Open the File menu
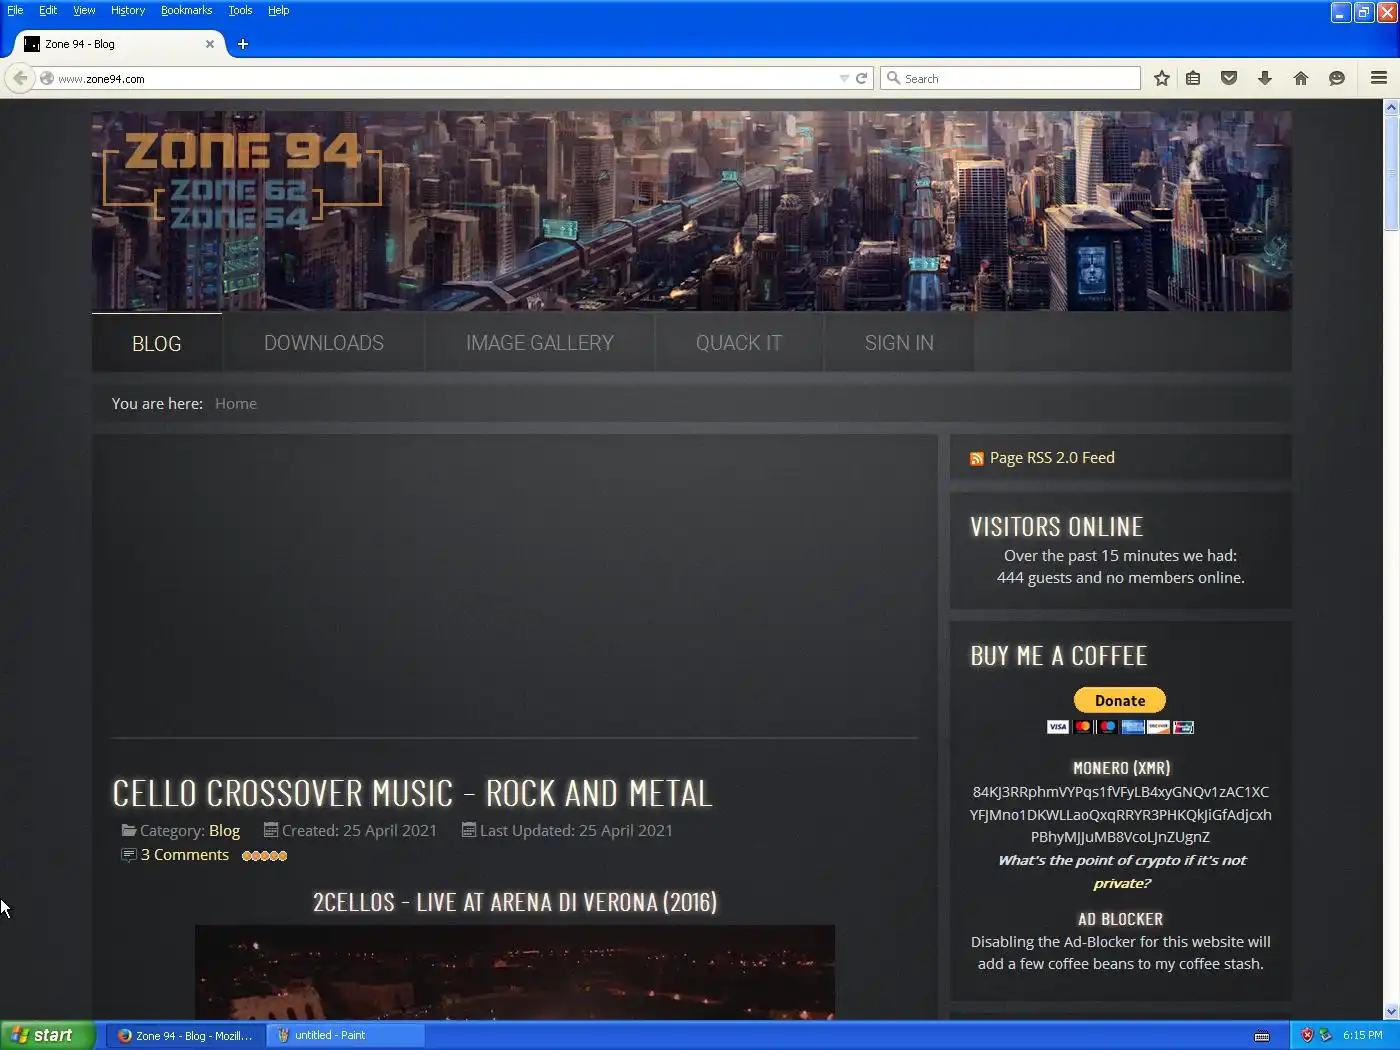 click(x=15, y=10)
